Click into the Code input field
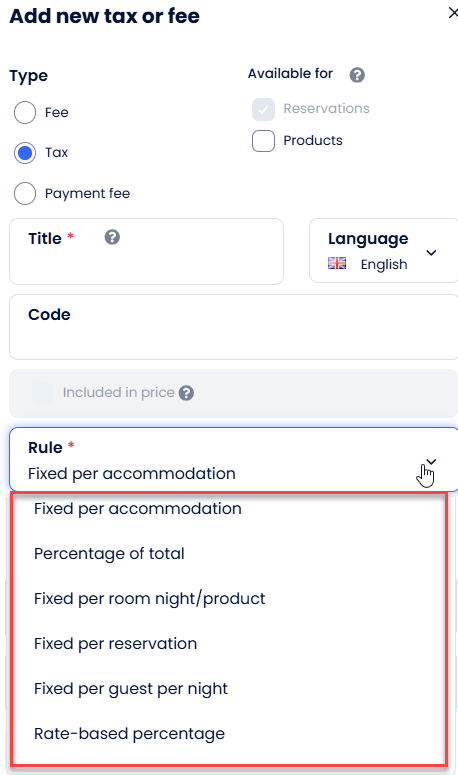This screenshot has height=775, width=458. [234, 327]
